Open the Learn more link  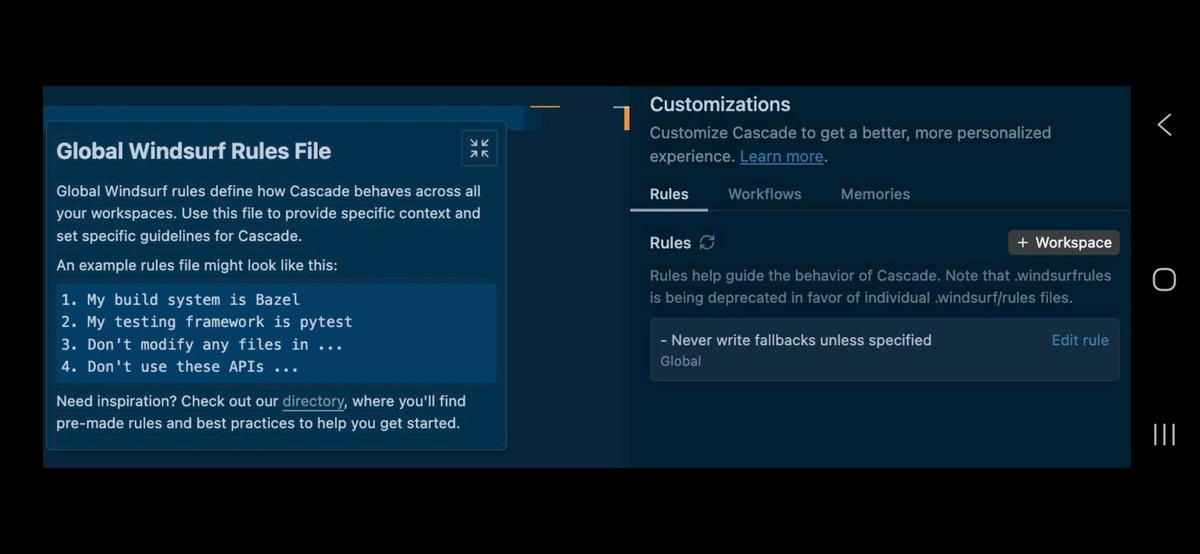(782, 156)
